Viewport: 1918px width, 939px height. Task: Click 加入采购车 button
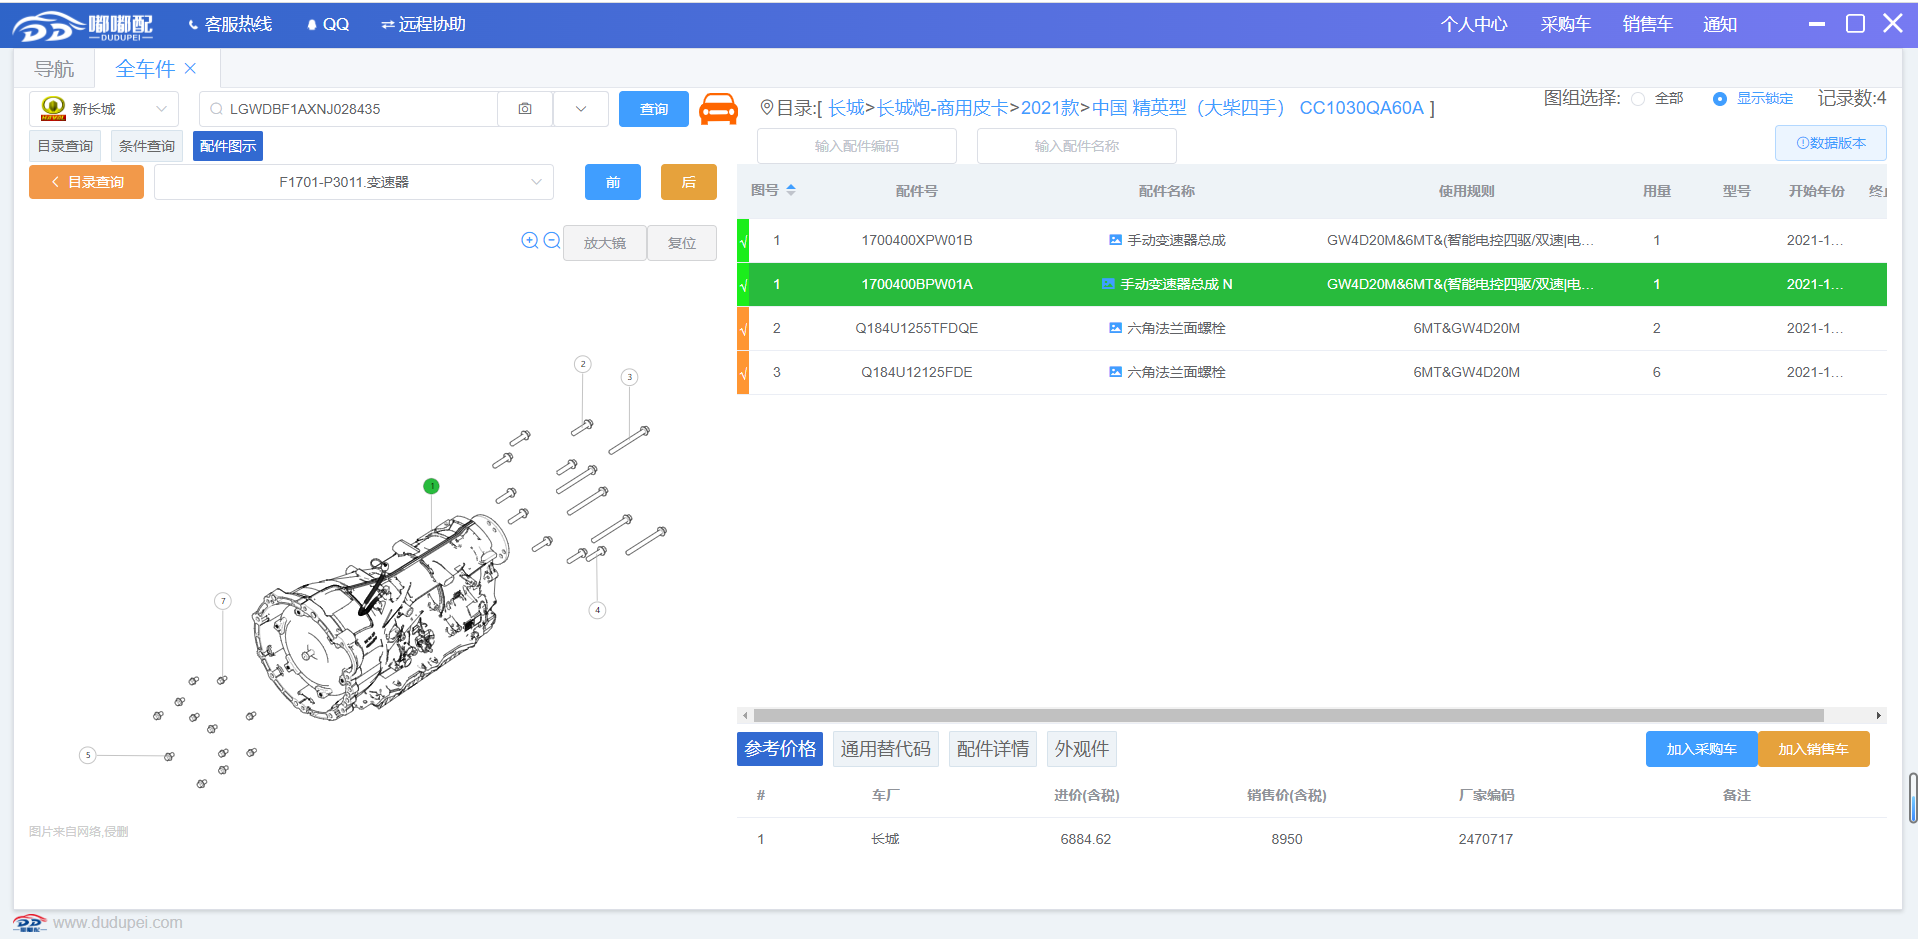(1702, 749)
